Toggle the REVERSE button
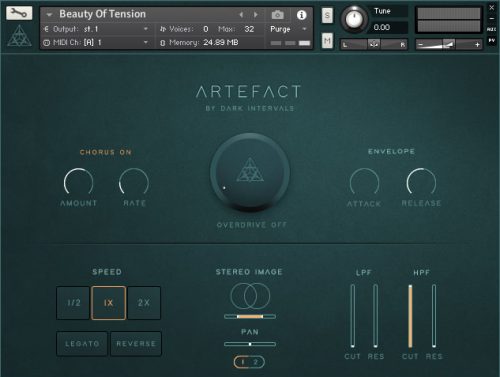Image resolution: width=500 pixels, height=377 pixels. pyautogui.click(x=136, y=344)
